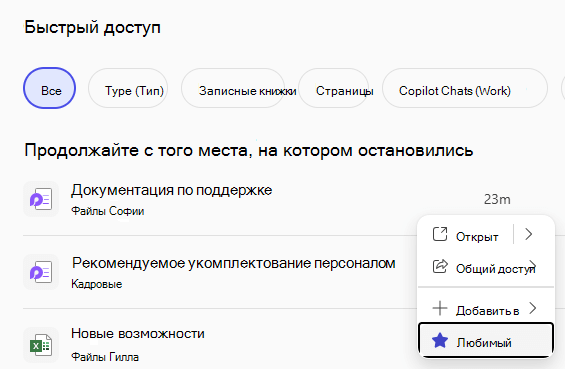This screenshot has width=565, height=369.
Task: Click the plus icon beside Добавить в
Action: click(x=440, y=308)
